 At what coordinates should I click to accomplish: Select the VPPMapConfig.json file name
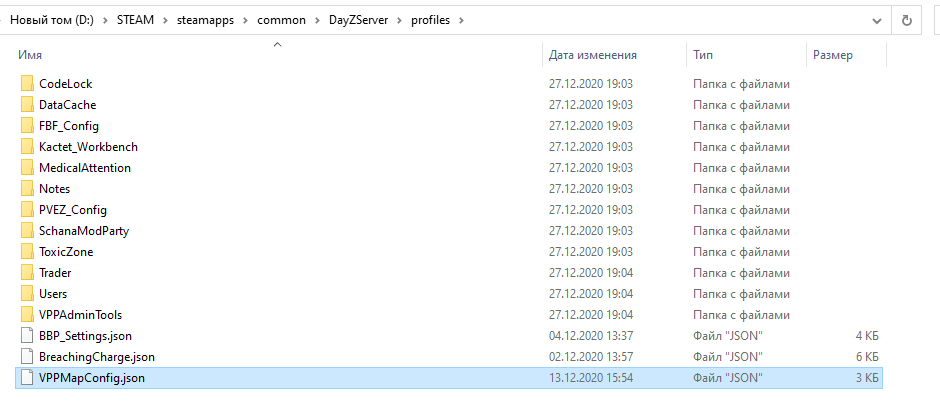tap(92, 377)
